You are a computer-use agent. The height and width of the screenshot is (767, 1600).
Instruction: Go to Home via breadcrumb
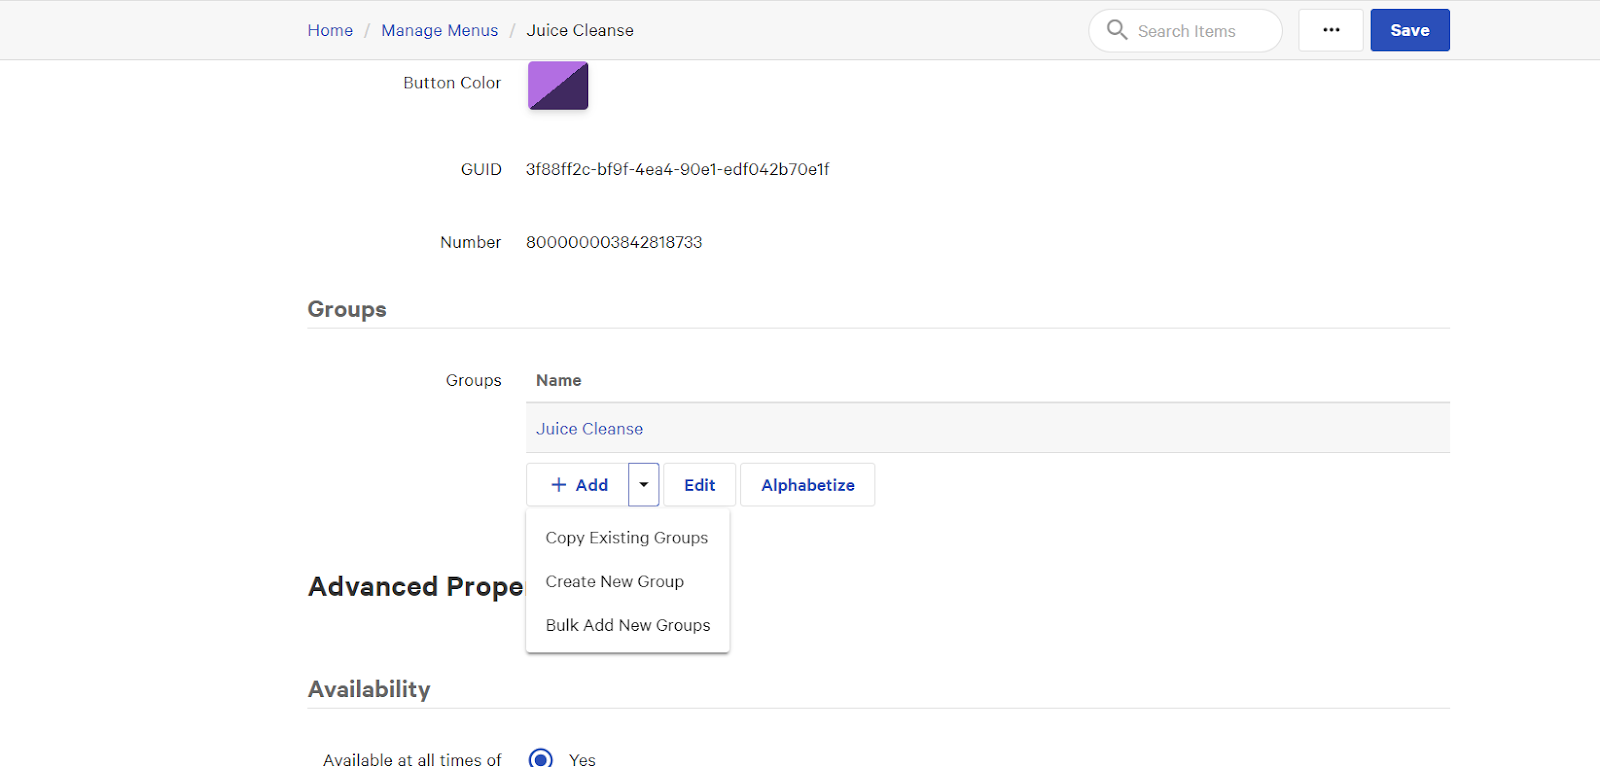[x=330, y=30]
